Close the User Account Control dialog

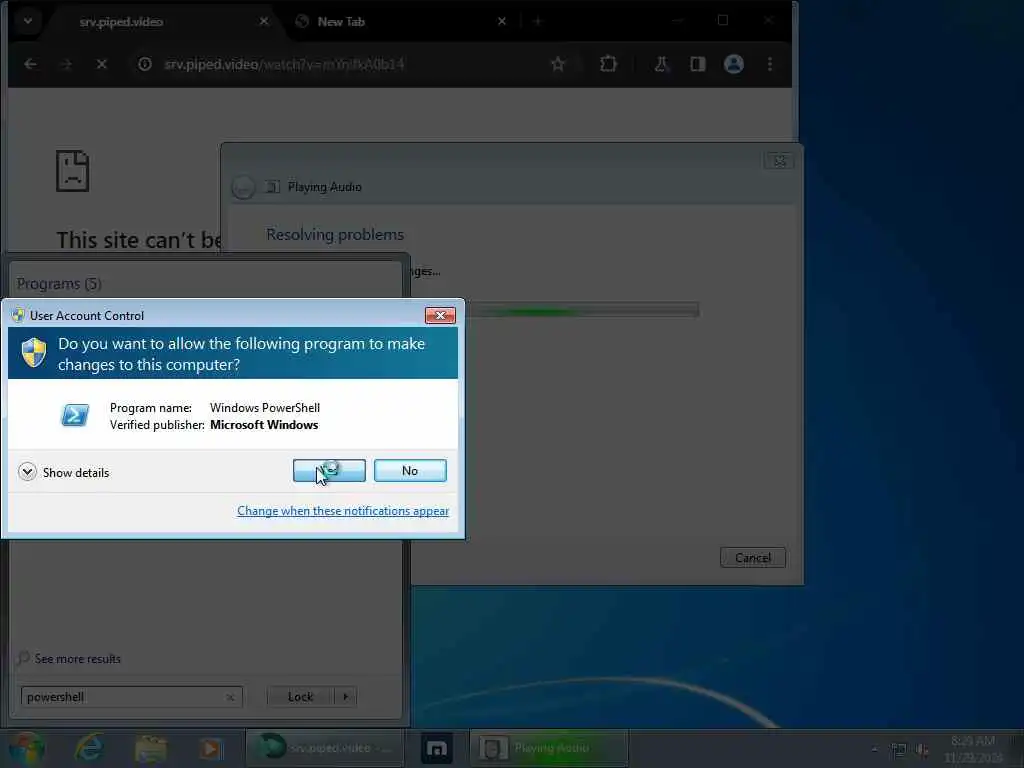point(440,315)
